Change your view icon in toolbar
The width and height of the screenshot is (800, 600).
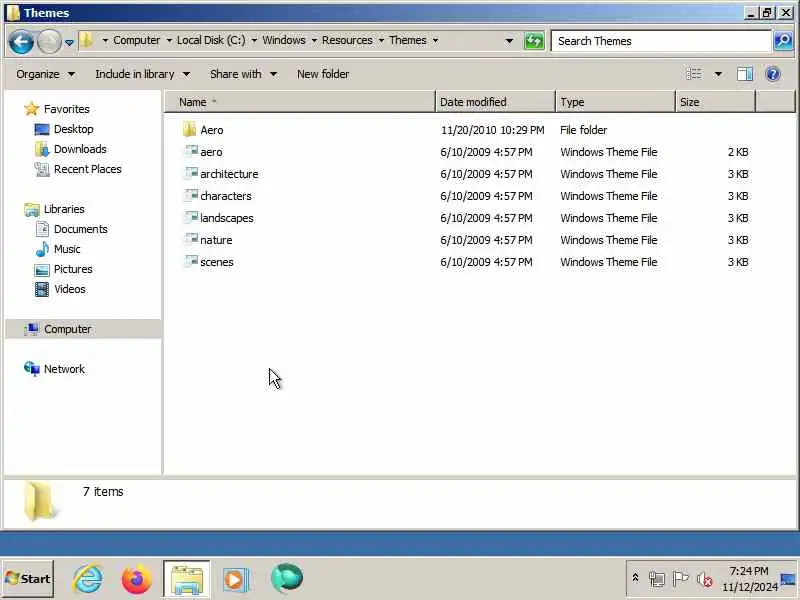click(693, 74)
